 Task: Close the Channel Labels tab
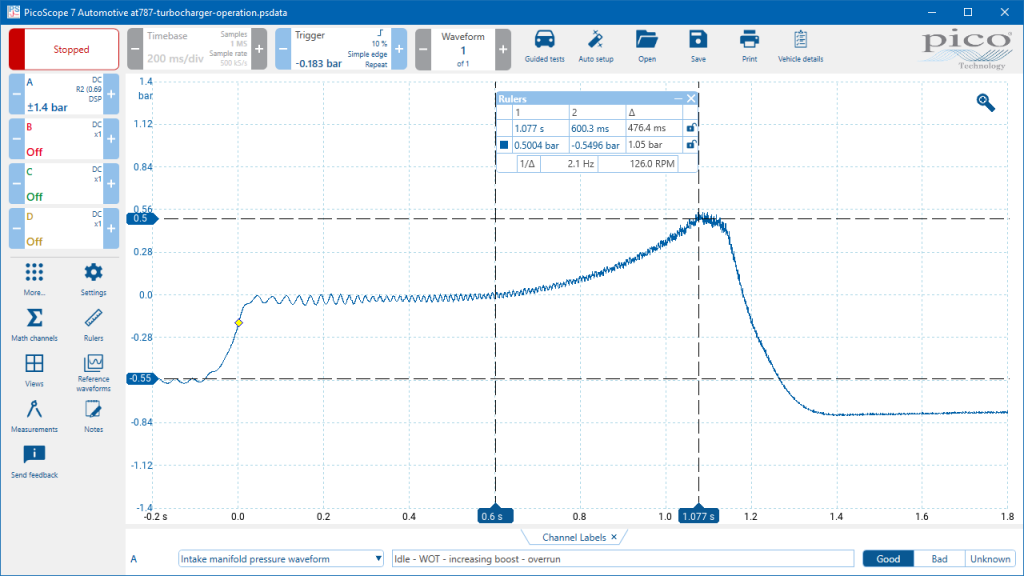pyautogui.click(x=614, y=537)
